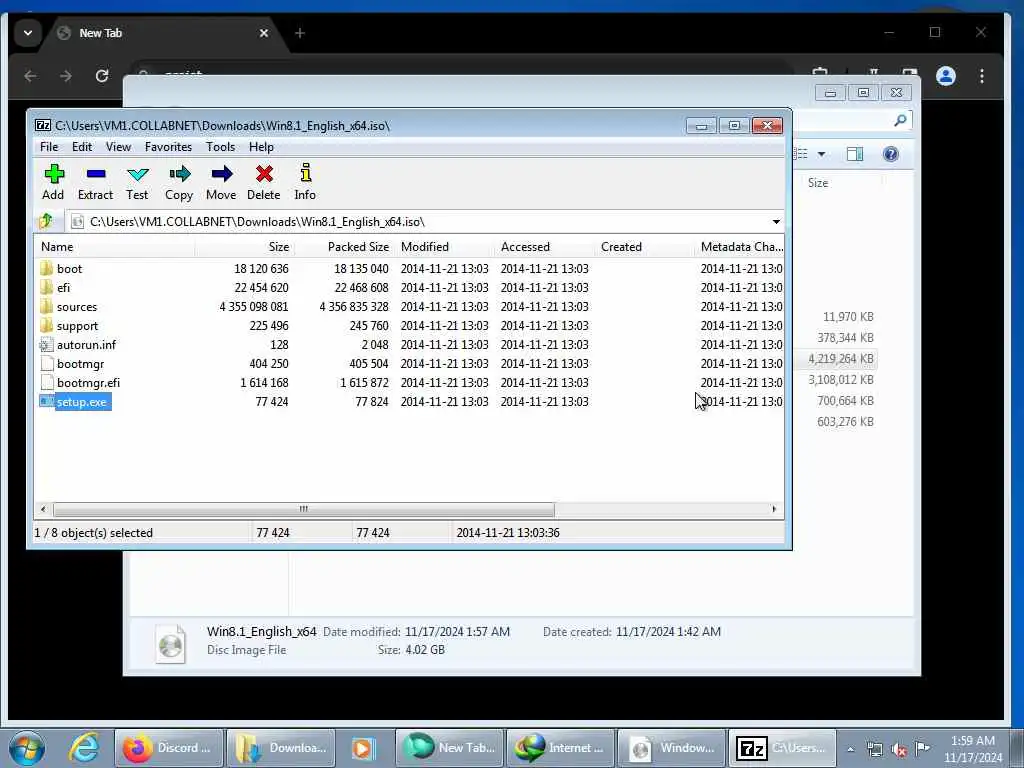Sort by the Accessed column header

tap(545, 247)
